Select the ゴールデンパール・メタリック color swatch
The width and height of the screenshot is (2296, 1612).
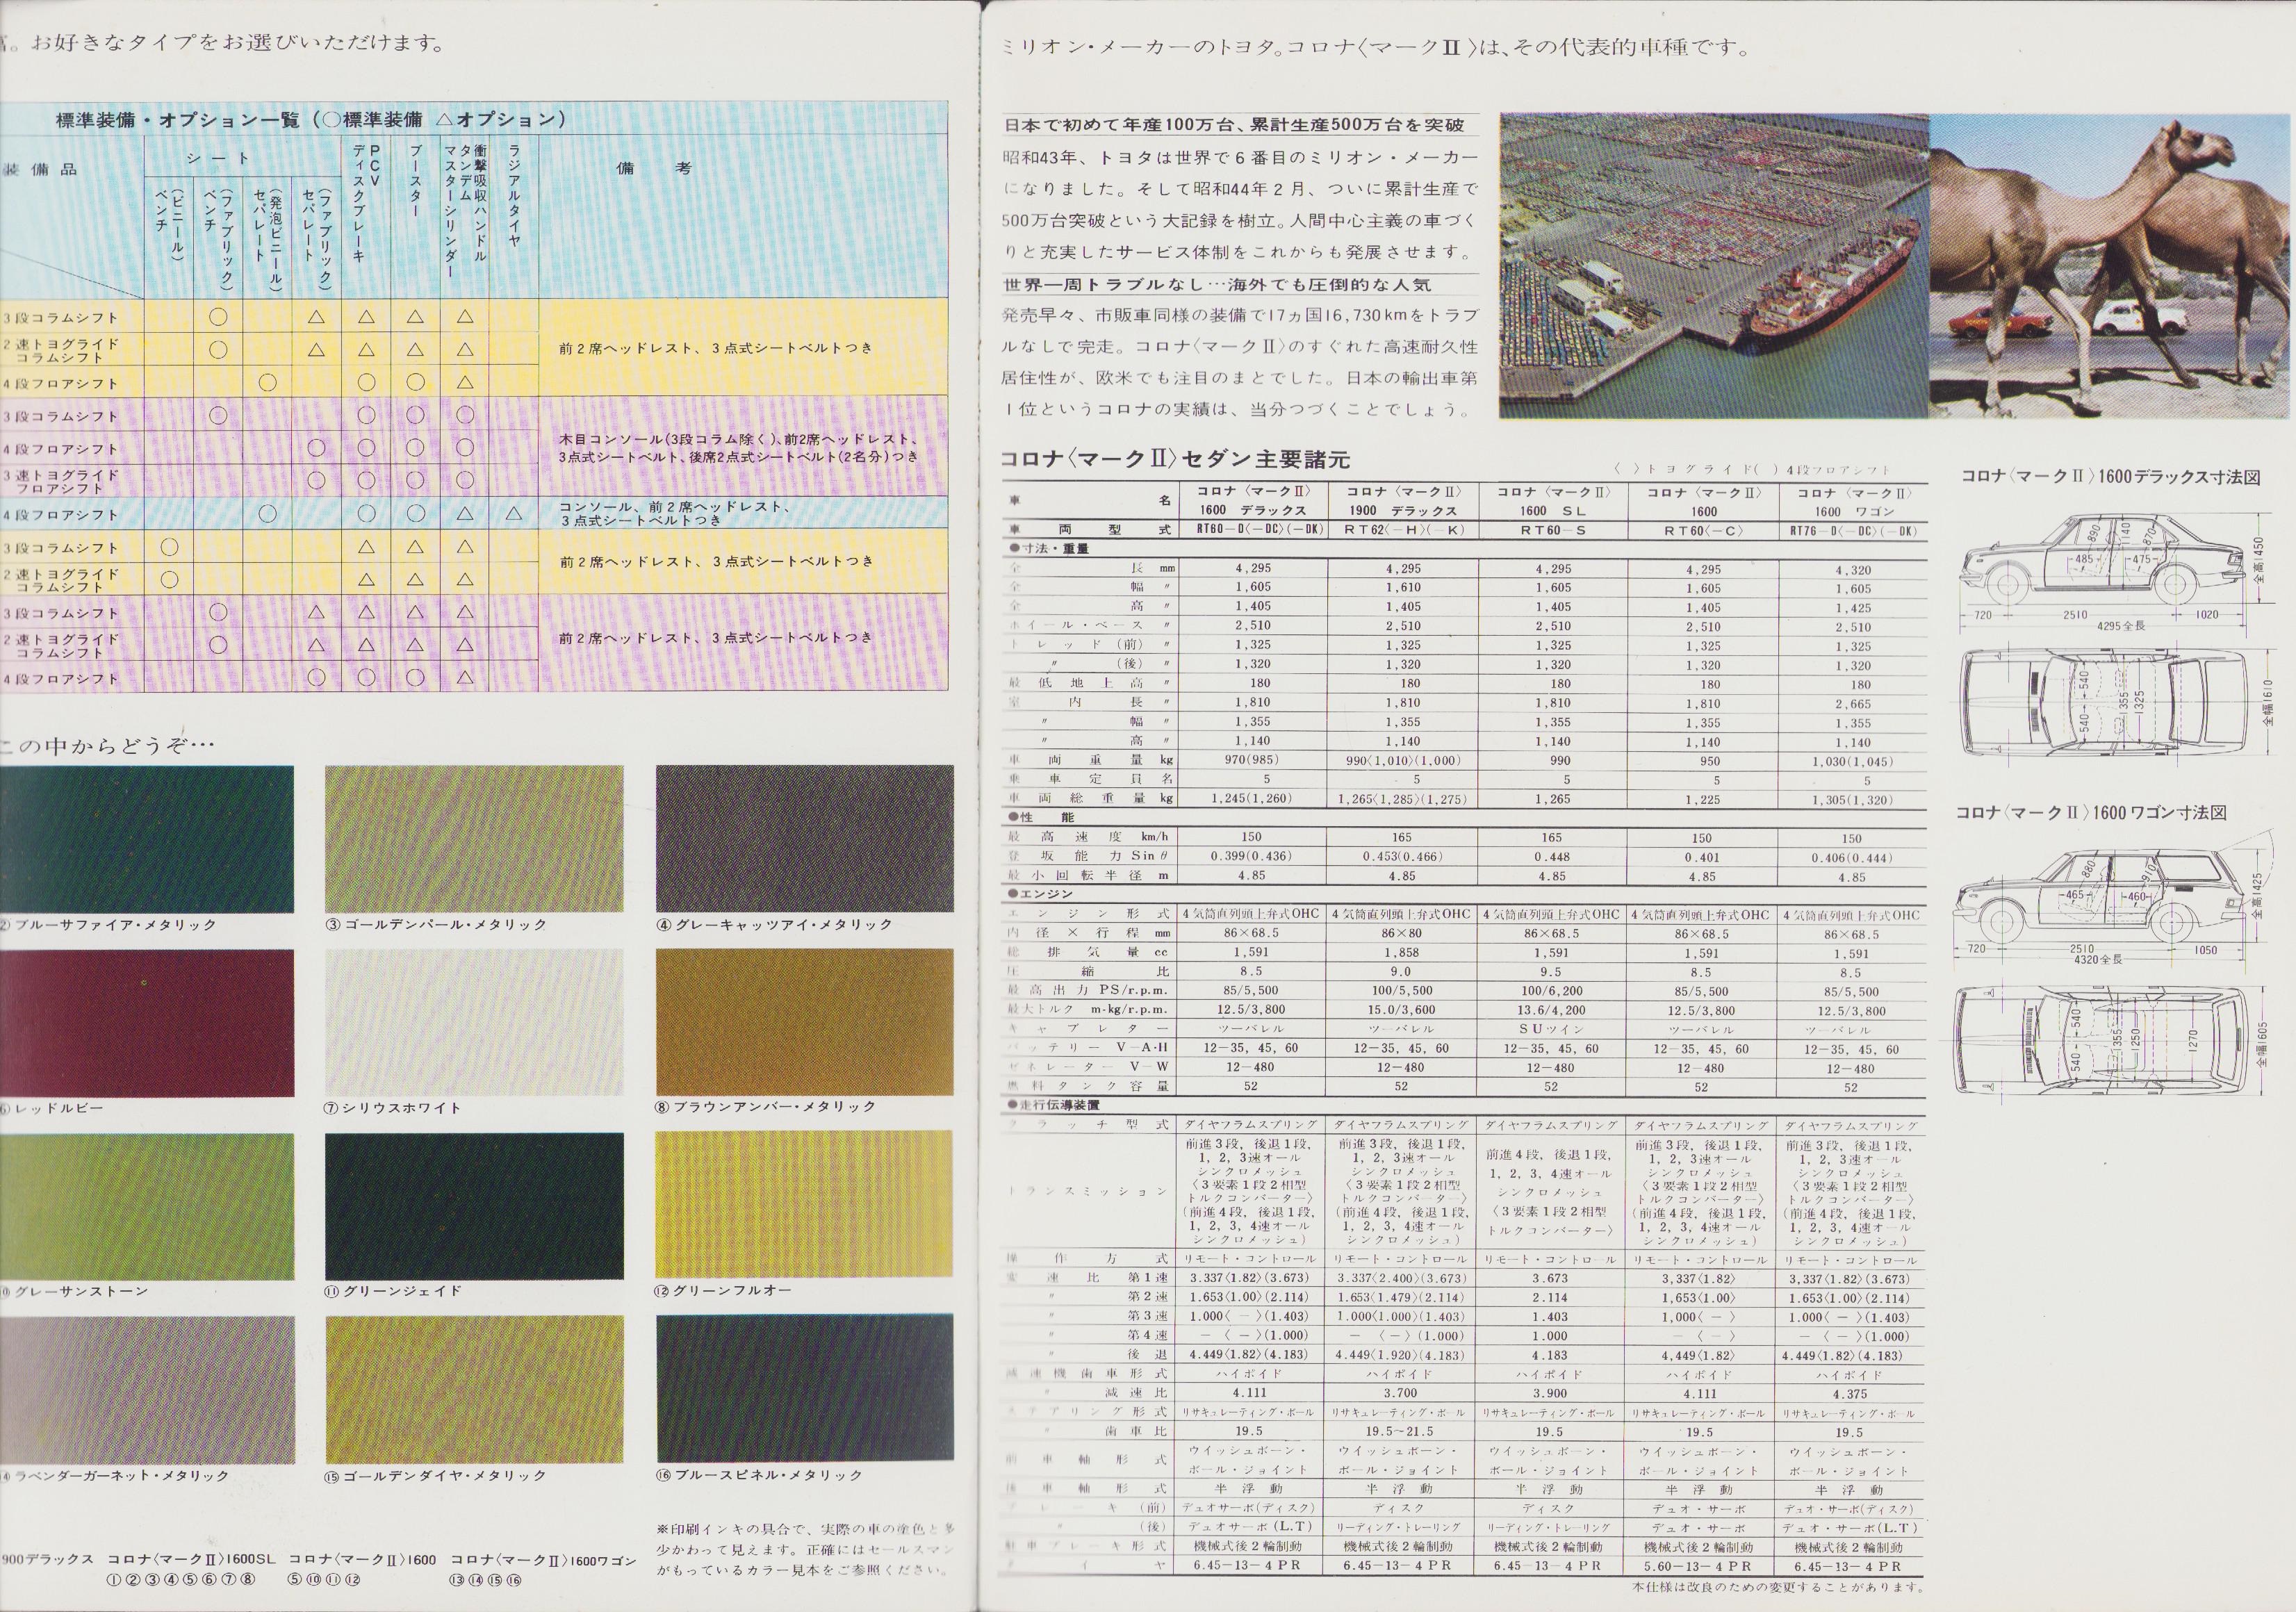[474, 839]
